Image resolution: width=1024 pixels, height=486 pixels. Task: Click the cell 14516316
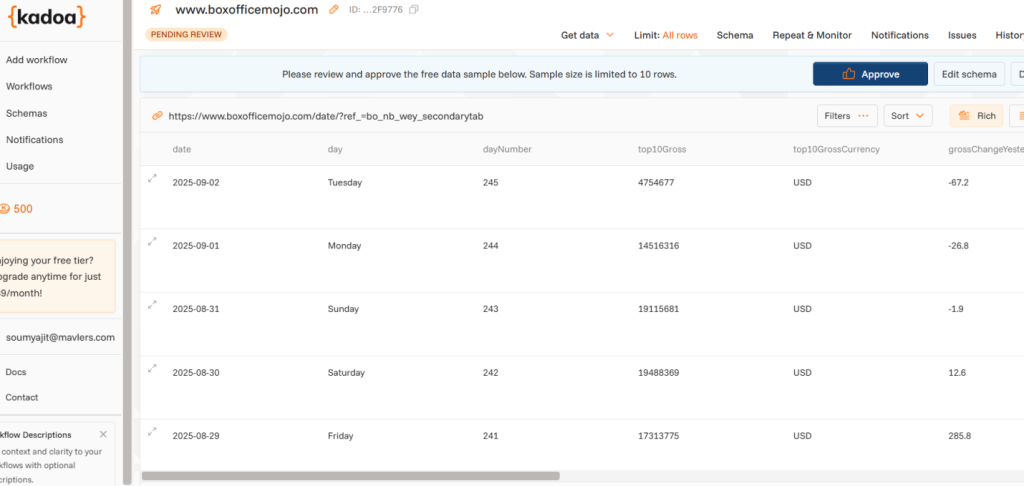658,246
